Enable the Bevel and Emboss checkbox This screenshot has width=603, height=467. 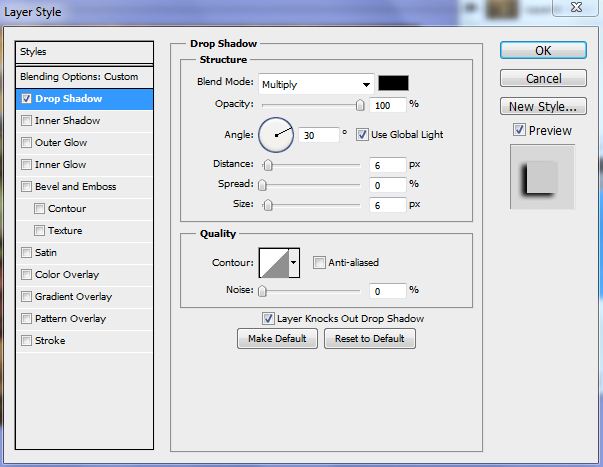pyautogui.click(x=26, y=187)
